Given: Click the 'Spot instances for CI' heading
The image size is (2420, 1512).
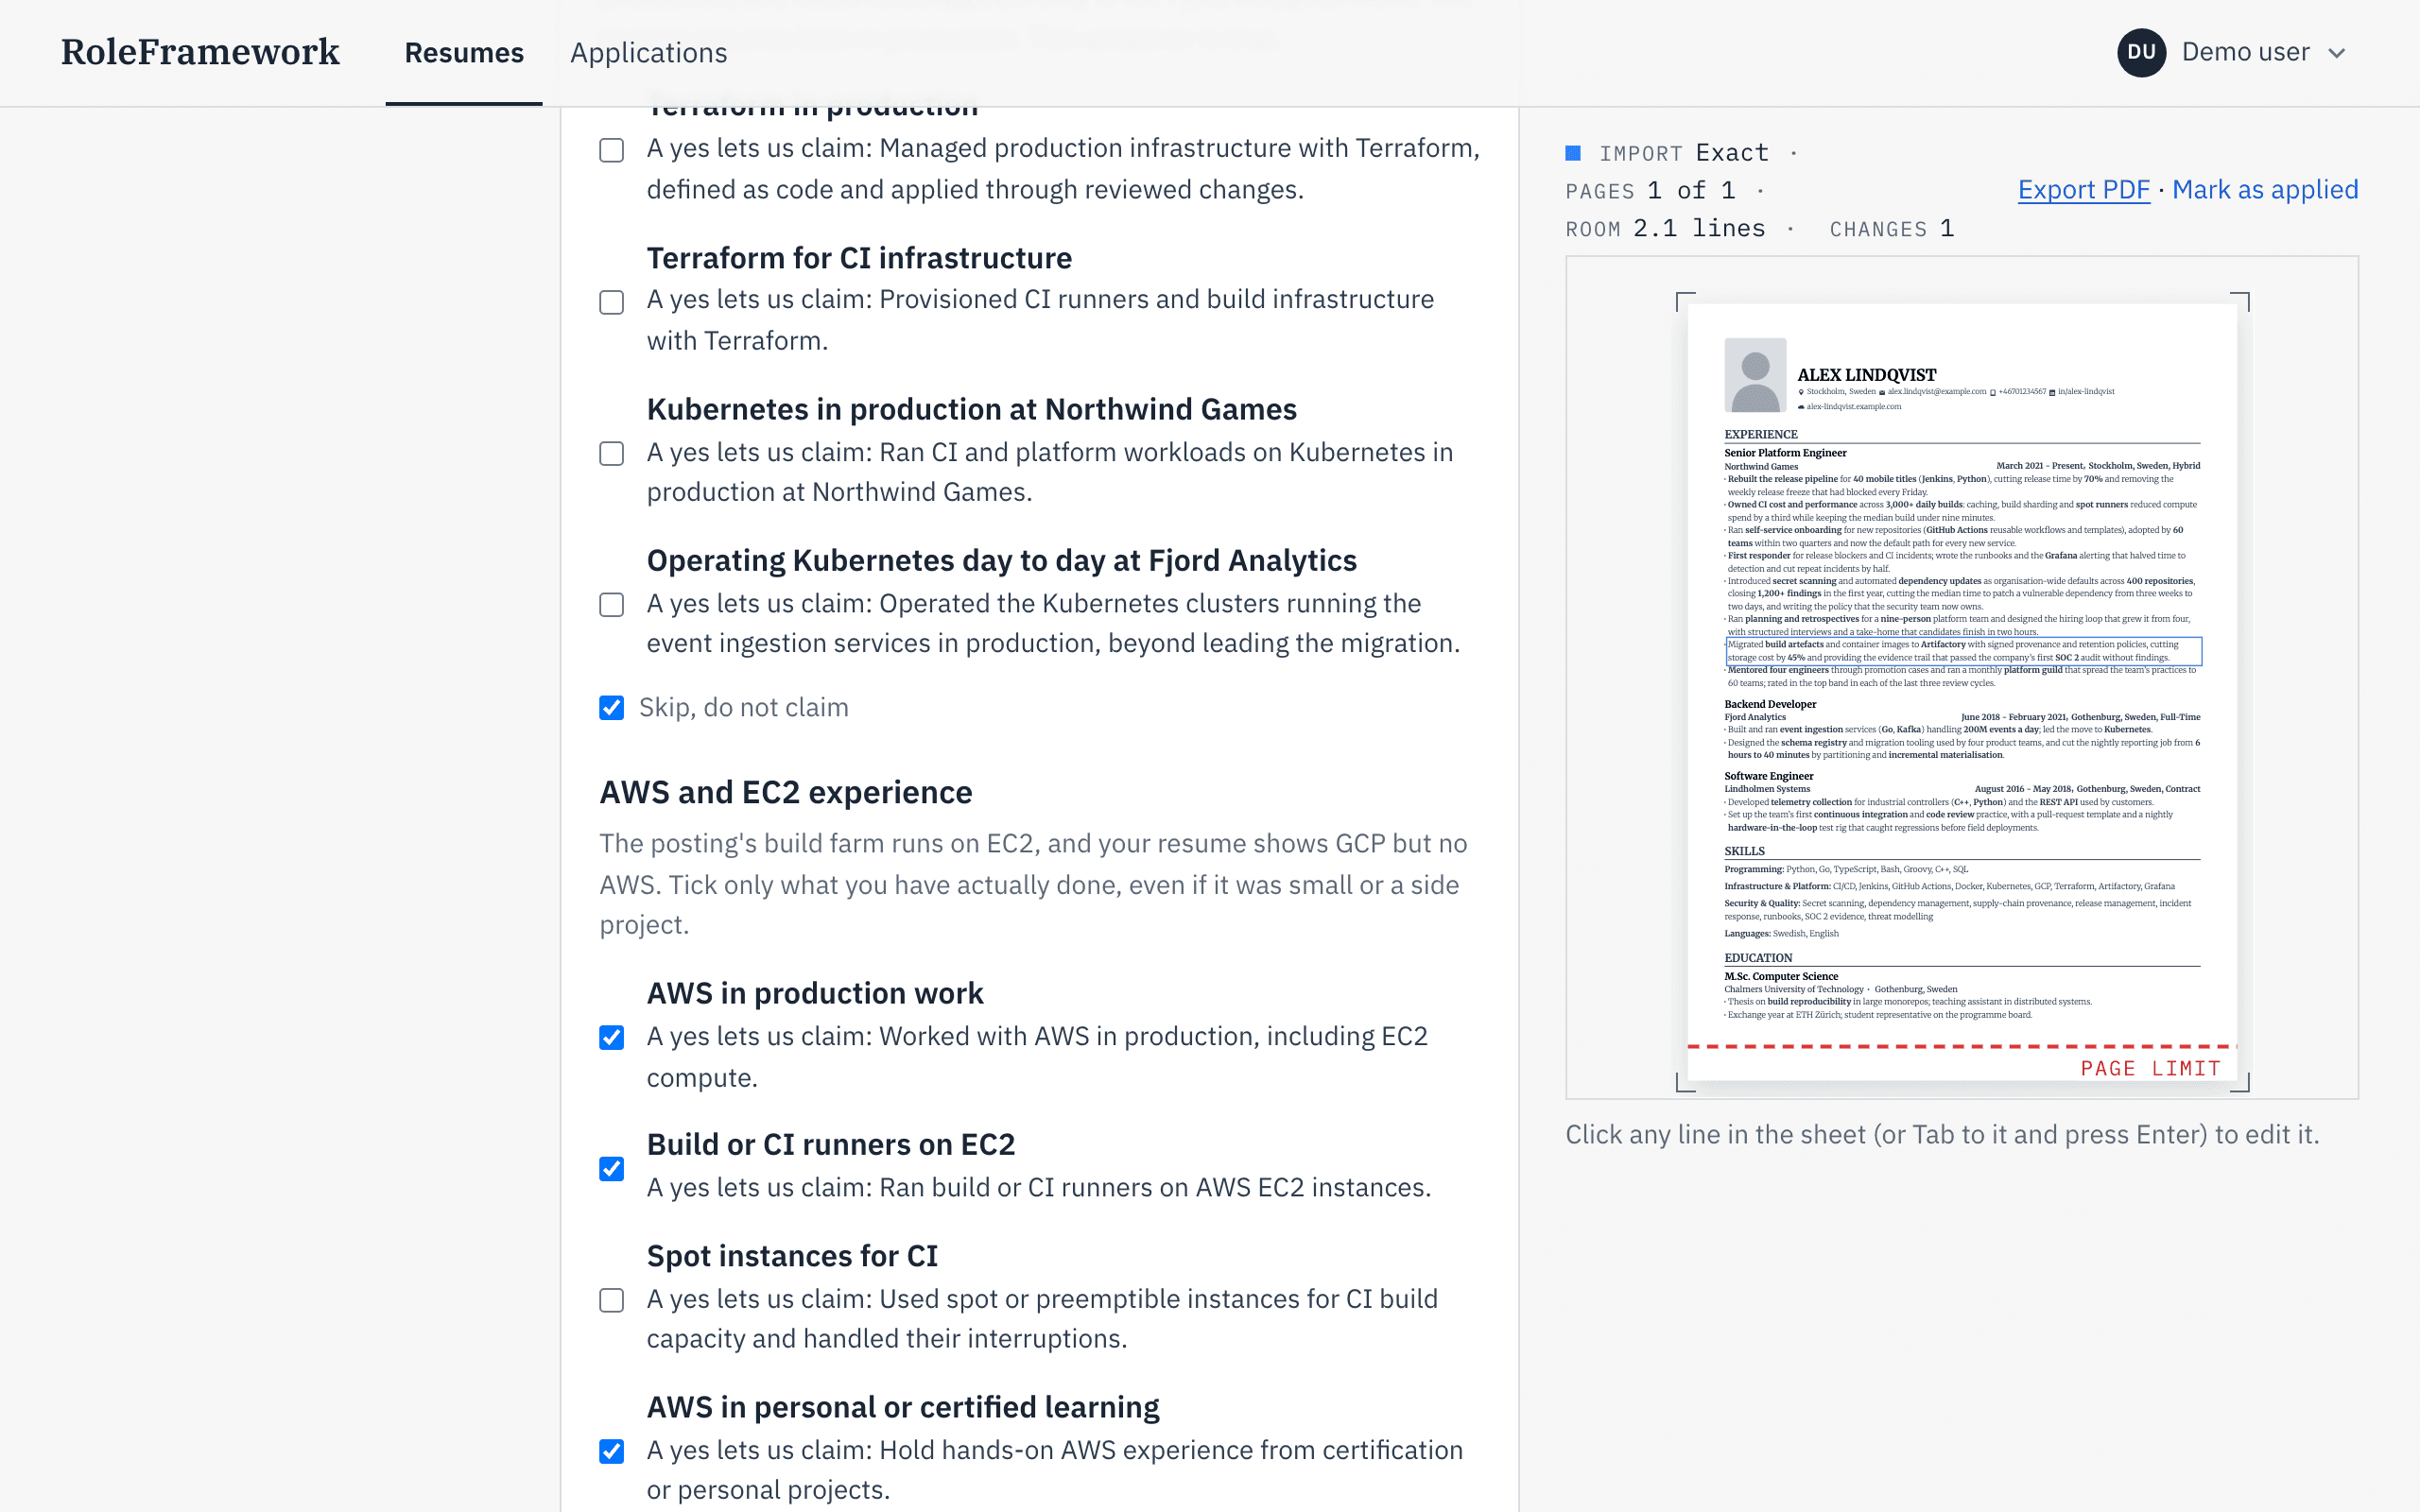Looking at the screenshot, I should (x=792, y=1255).
